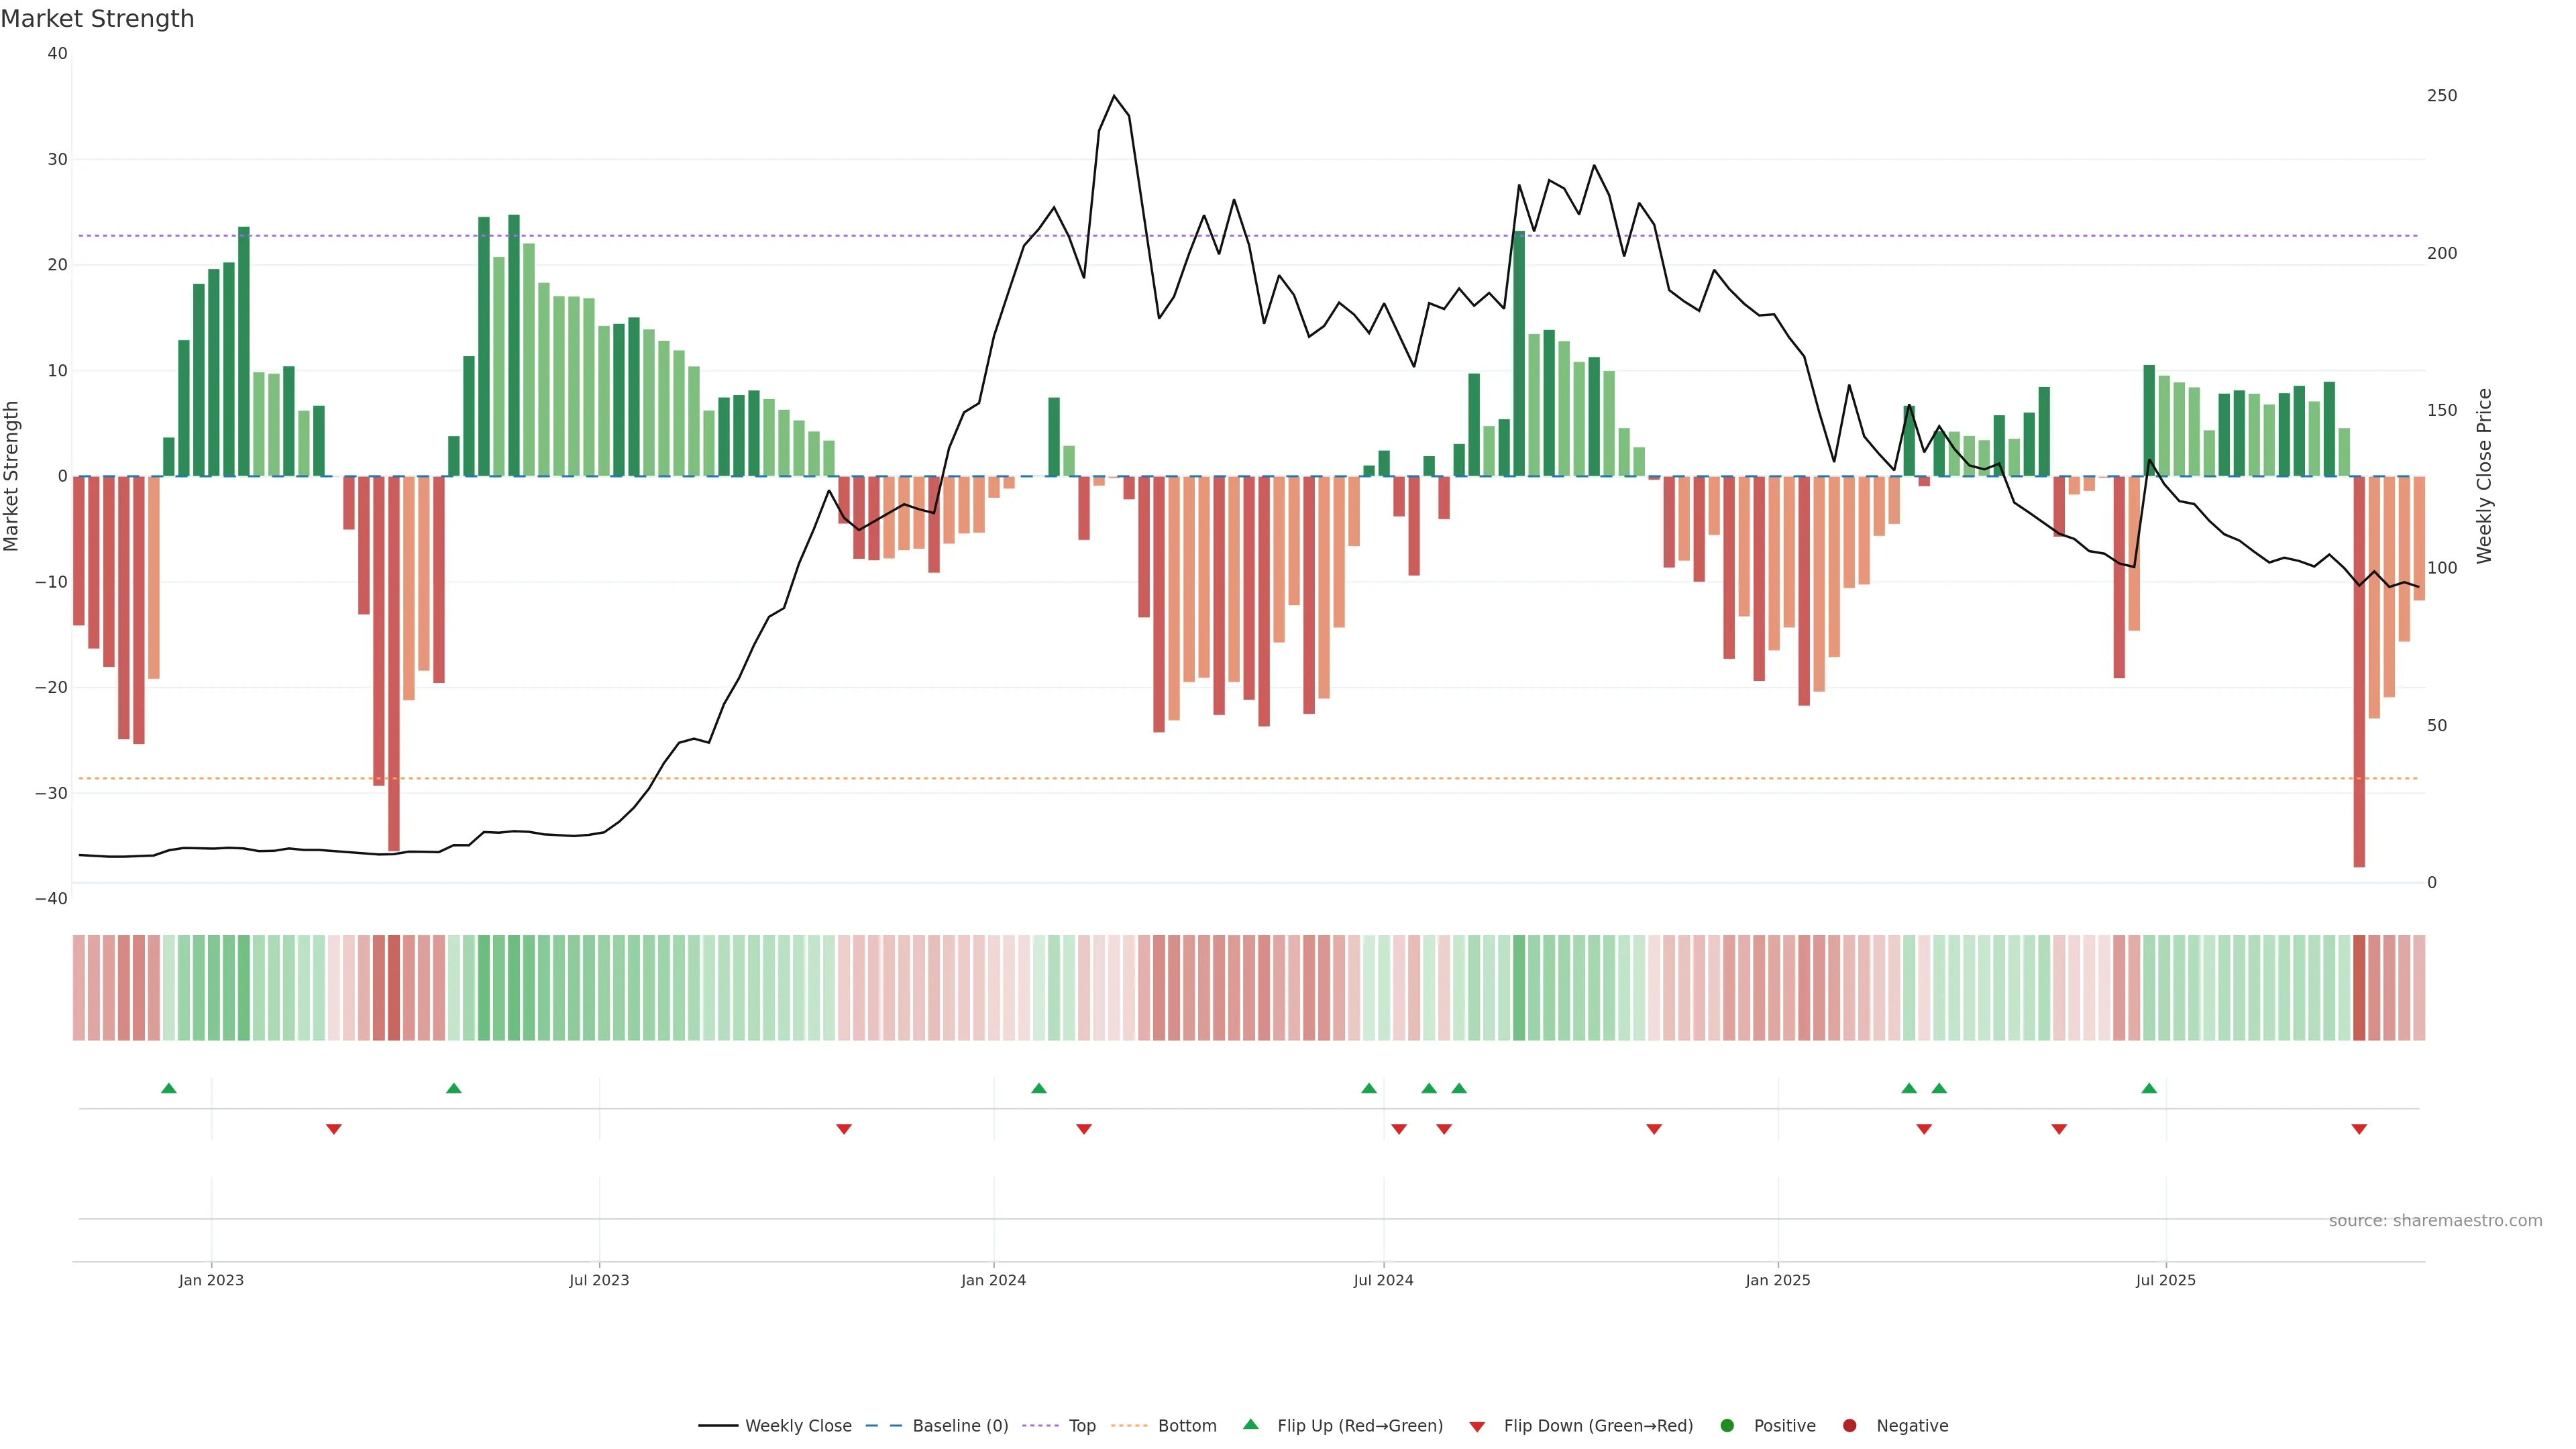Click the leftmost red flip-down triangle marker
Screen dimensions: 2576x1449
tap(334, 1129)
